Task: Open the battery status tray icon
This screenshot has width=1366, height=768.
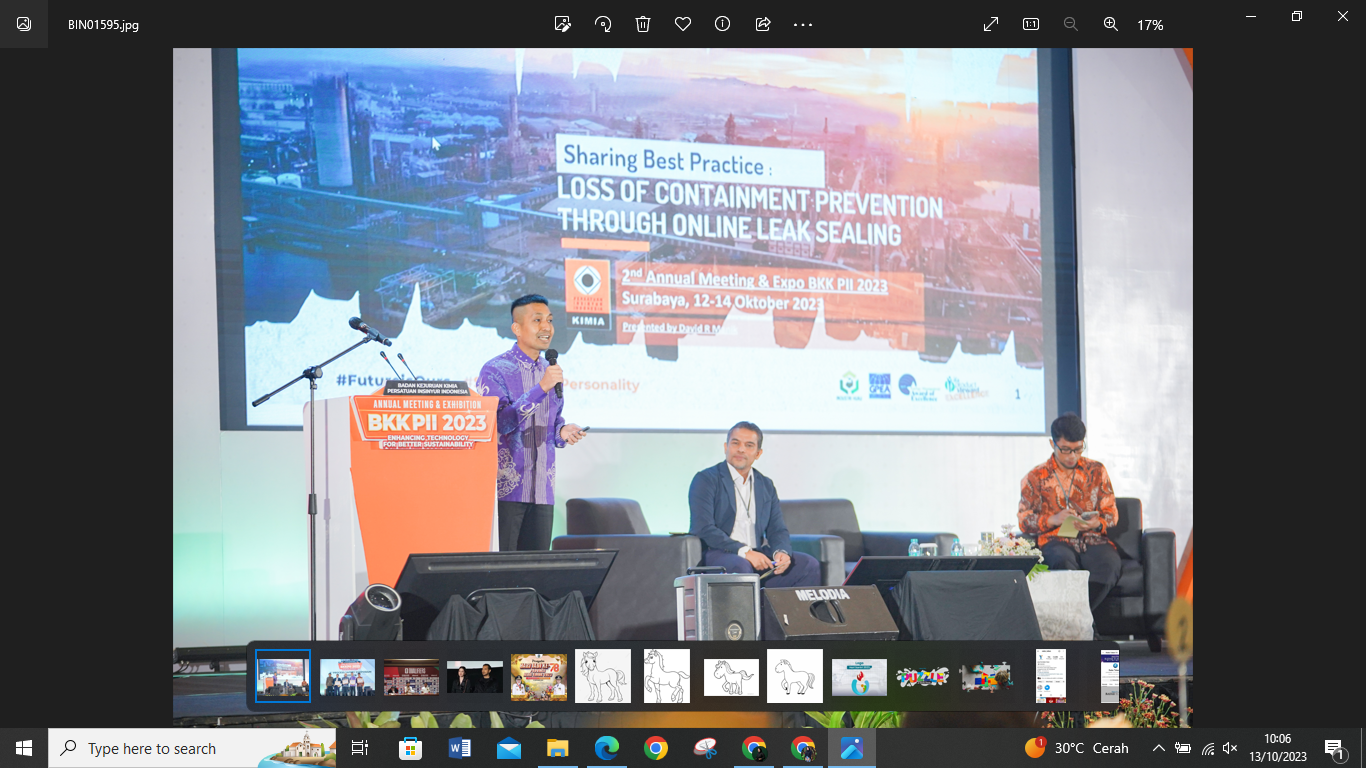Action: point(1183,748)
